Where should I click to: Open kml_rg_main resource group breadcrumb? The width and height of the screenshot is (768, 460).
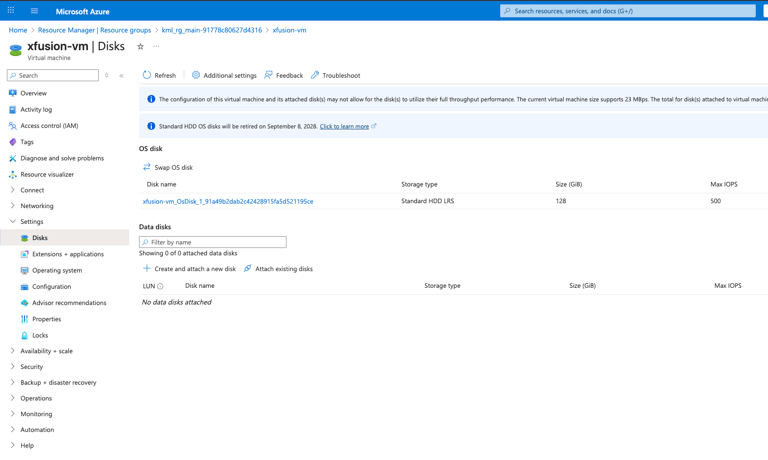point(212,30)
